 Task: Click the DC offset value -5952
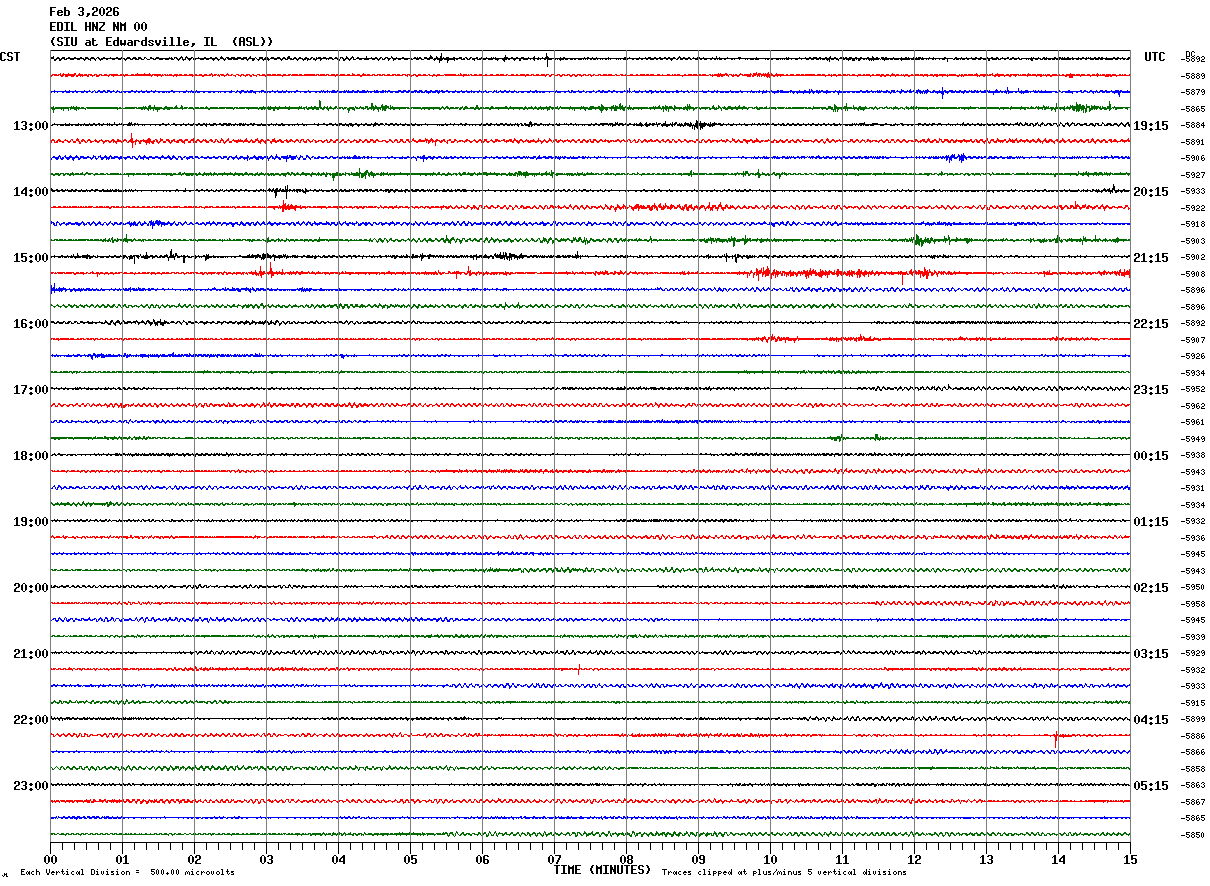(1193, 389)
